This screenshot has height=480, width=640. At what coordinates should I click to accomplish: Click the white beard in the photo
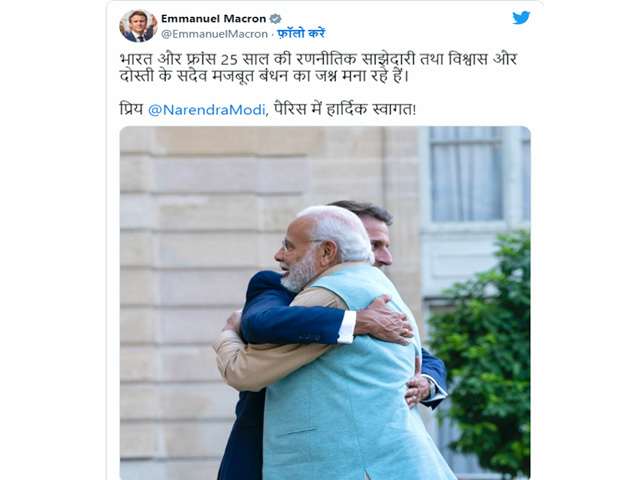(x=301, y=273)
